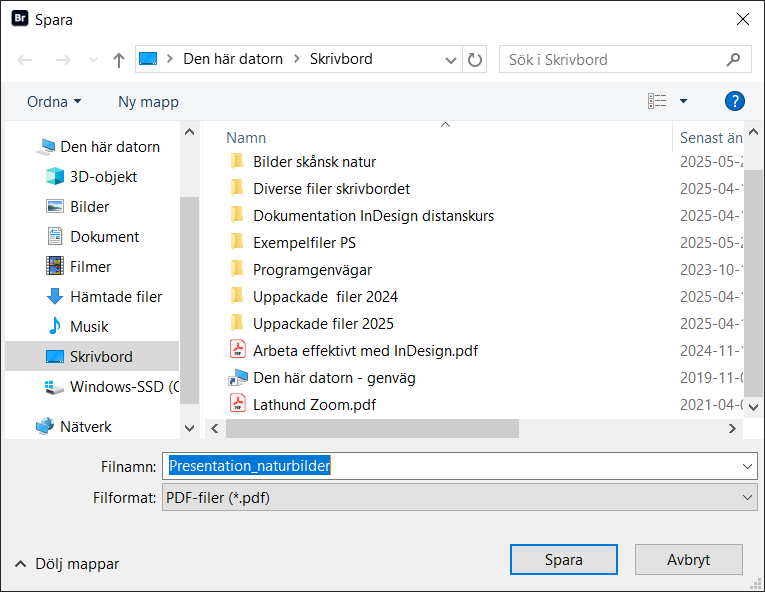Click the refresh button beside address bar

coord(476,59)
